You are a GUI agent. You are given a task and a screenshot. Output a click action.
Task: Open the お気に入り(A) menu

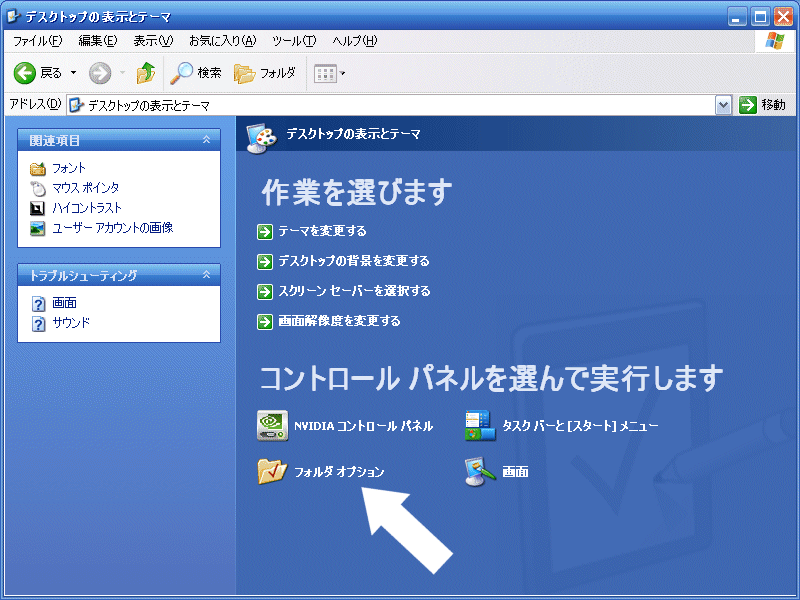[x=222, y=41]
